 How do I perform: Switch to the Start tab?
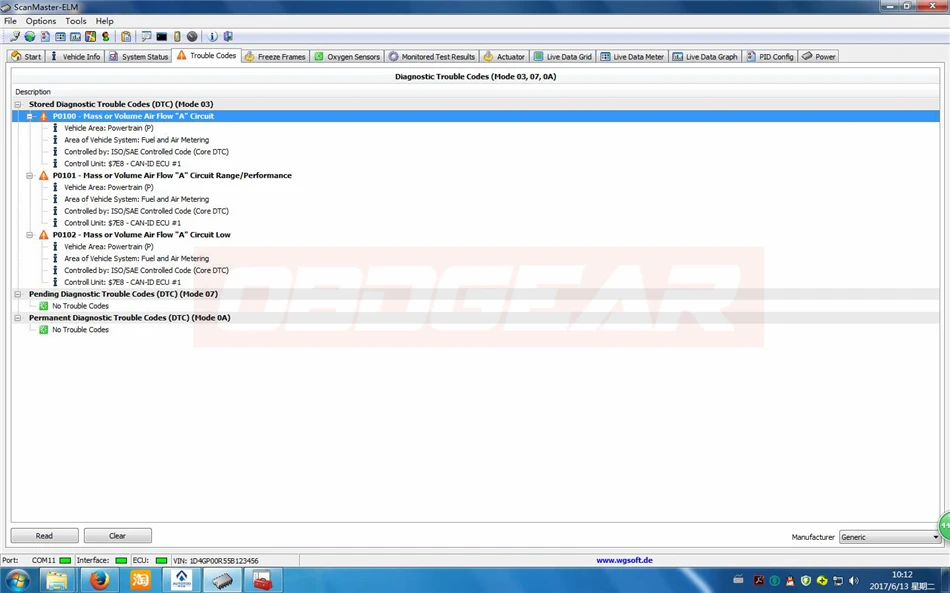pyautogui.click(x=26, y=56)
